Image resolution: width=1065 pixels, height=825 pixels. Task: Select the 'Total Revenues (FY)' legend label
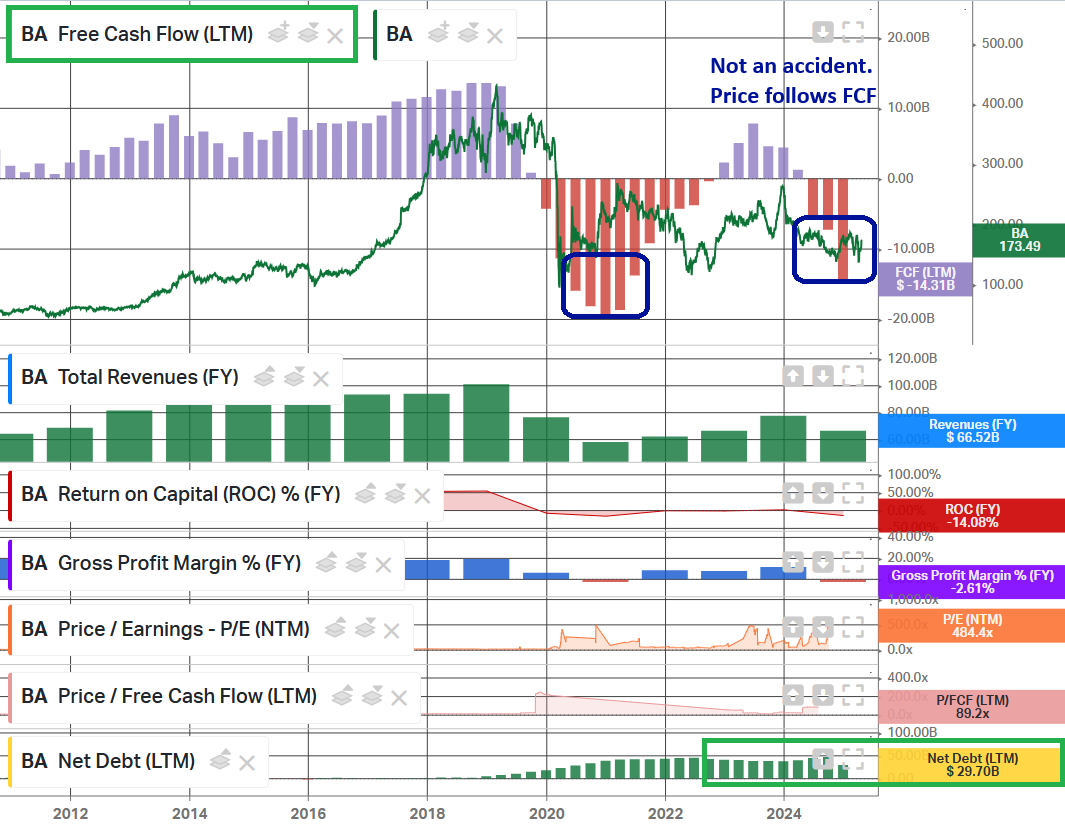[x=148, y=377]
